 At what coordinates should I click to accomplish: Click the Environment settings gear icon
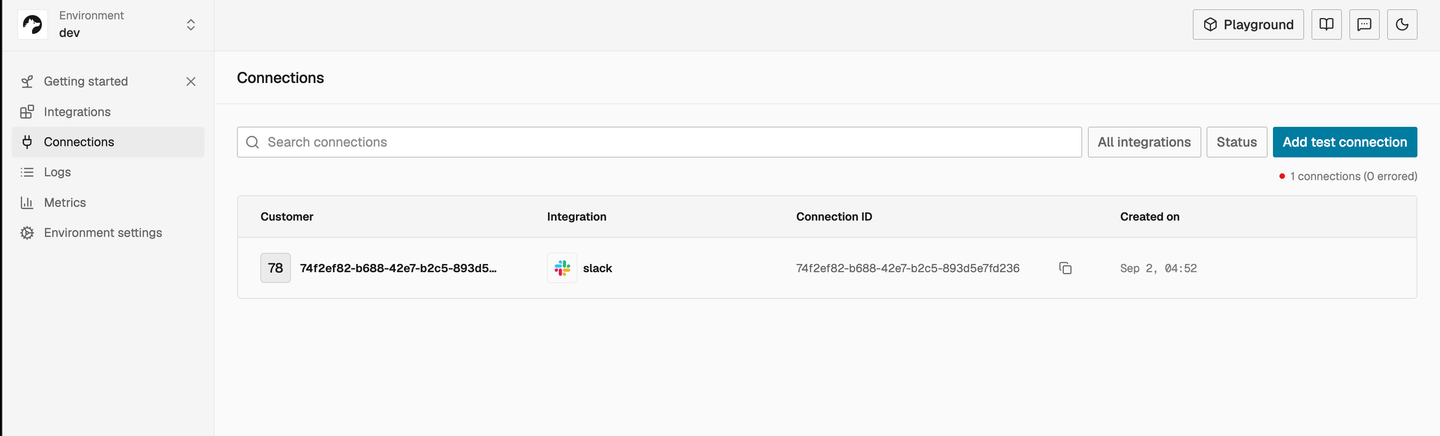[27, 233]
